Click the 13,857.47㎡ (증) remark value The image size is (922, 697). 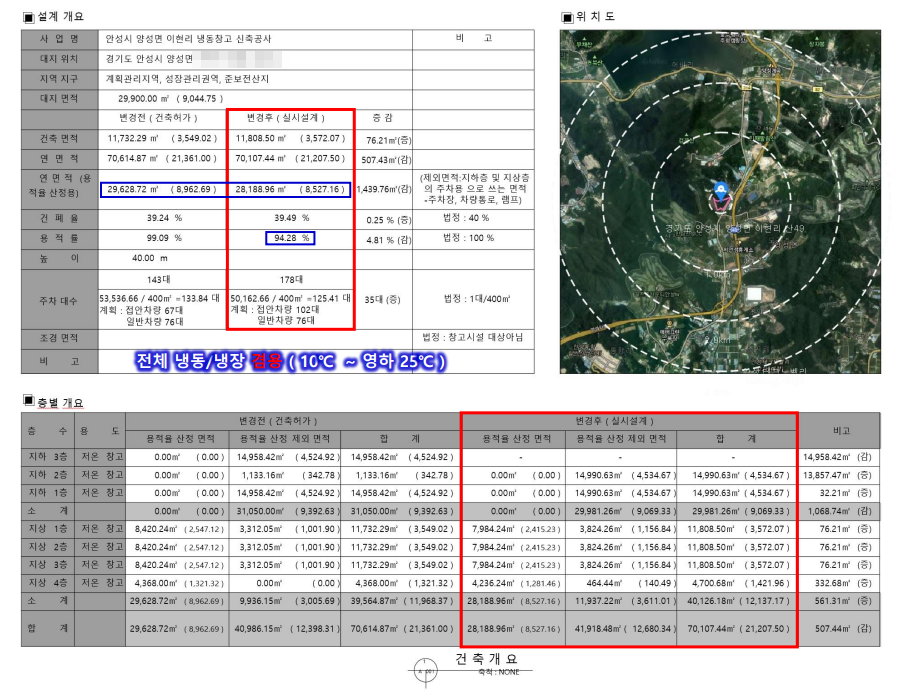[839, 475]
